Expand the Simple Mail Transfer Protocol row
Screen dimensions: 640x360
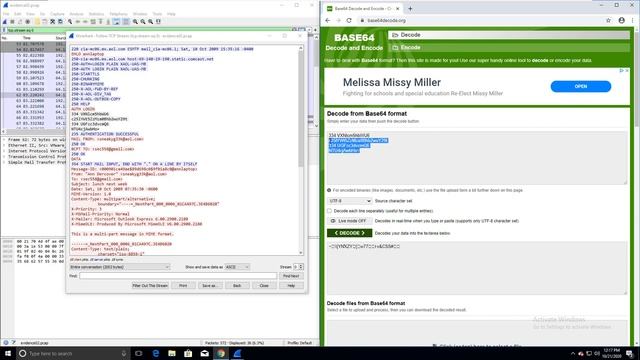point(4,162)
